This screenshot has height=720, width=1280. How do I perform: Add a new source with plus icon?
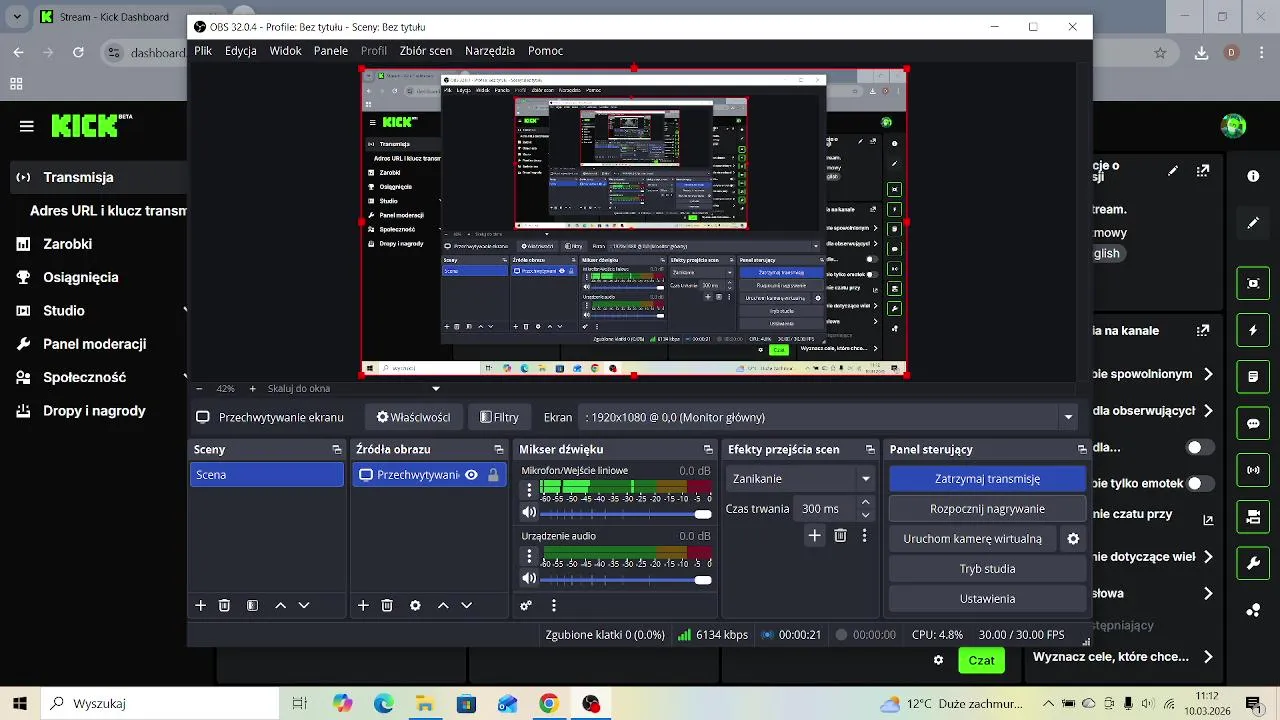point(363,605)
